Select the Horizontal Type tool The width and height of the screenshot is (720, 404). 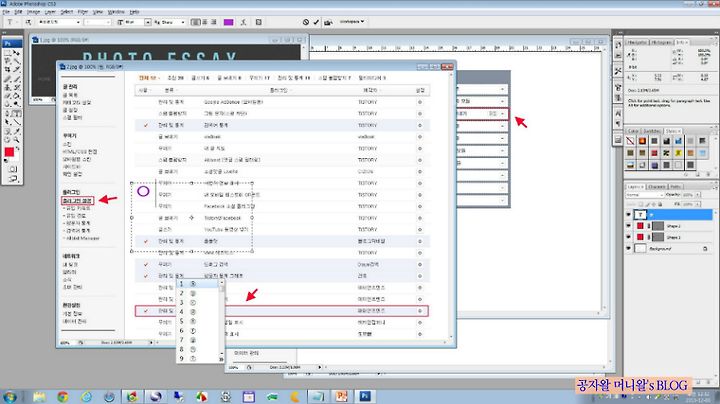pos(17,112)
